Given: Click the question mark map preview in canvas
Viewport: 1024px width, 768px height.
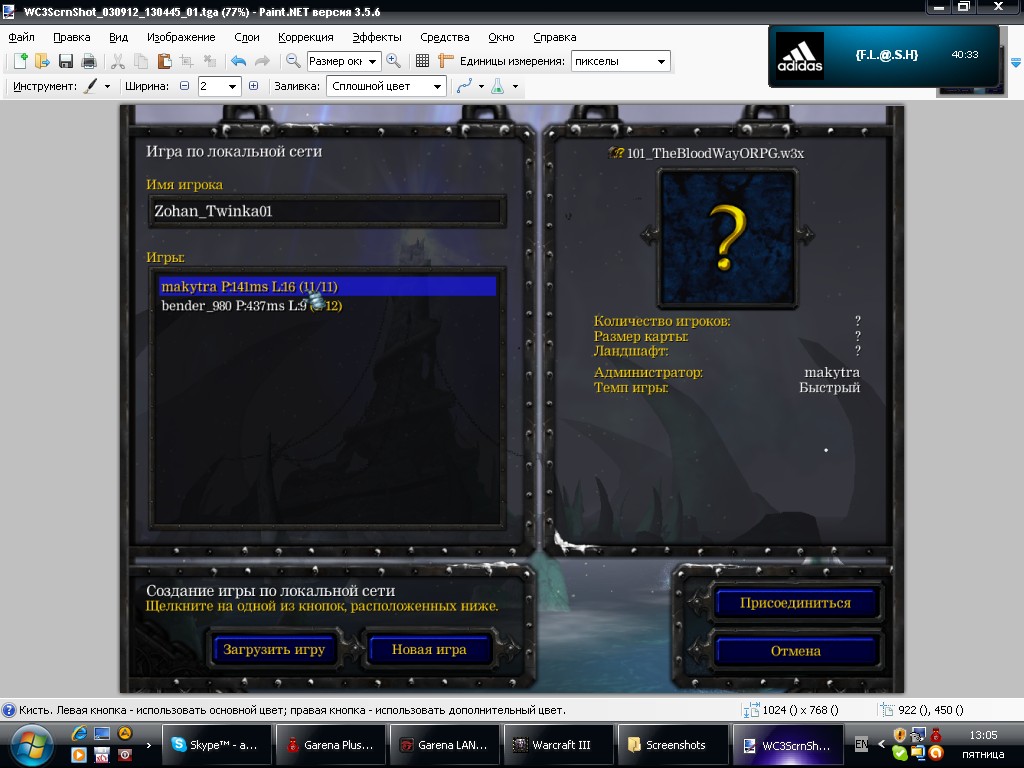Looking at the screenshot, I should coord(728,238).
